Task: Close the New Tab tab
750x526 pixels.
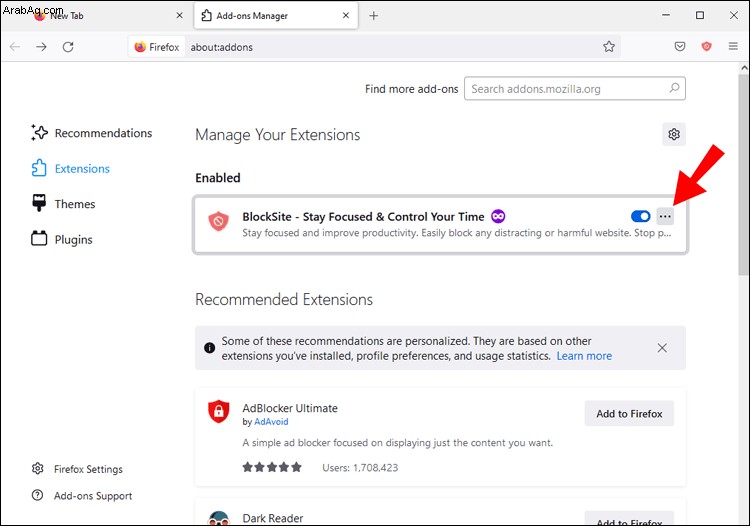Action: 179,15
